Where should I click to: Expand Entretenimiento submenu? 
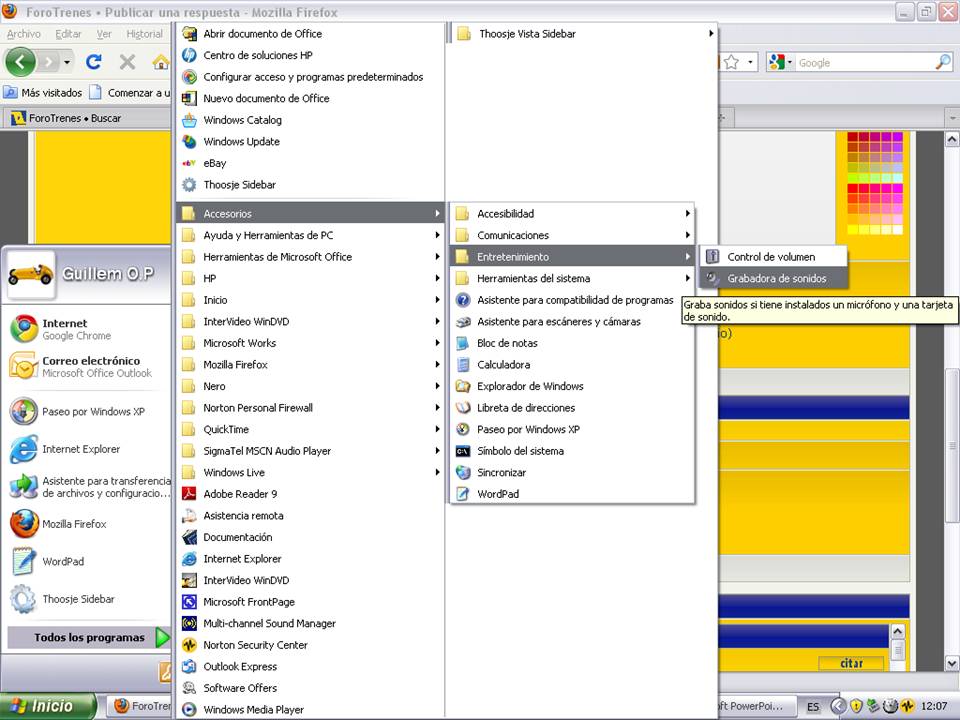pyautogui.click(x=572, y=257)
